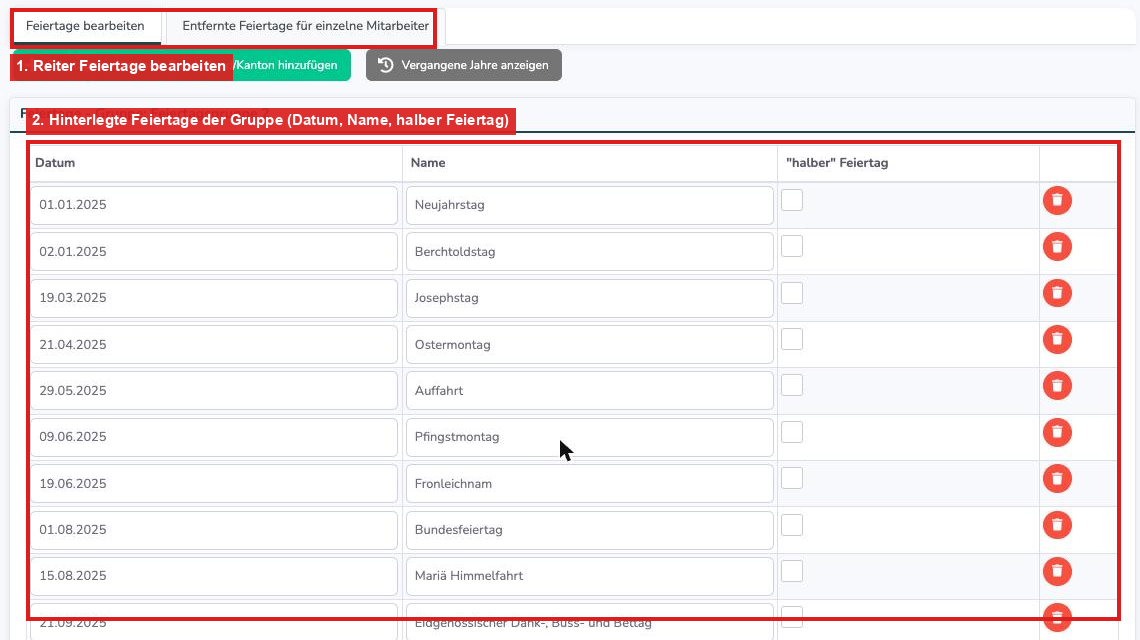Viewport: 1140px width, 640px height.
Task: Click the Pfingstmontag name field
Action: (590, 437)
